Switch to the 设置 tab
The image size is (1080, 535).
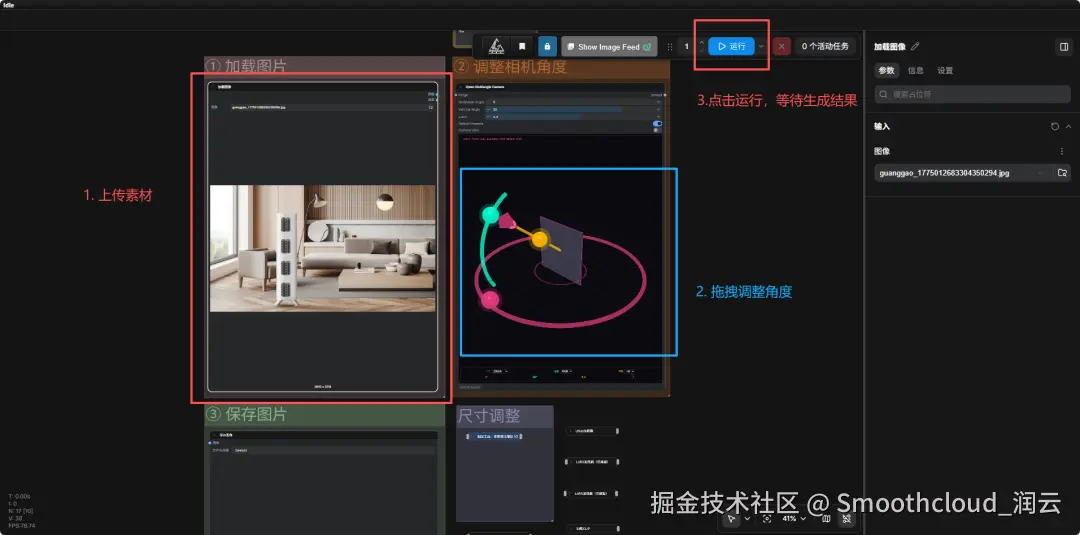point(945,70)
